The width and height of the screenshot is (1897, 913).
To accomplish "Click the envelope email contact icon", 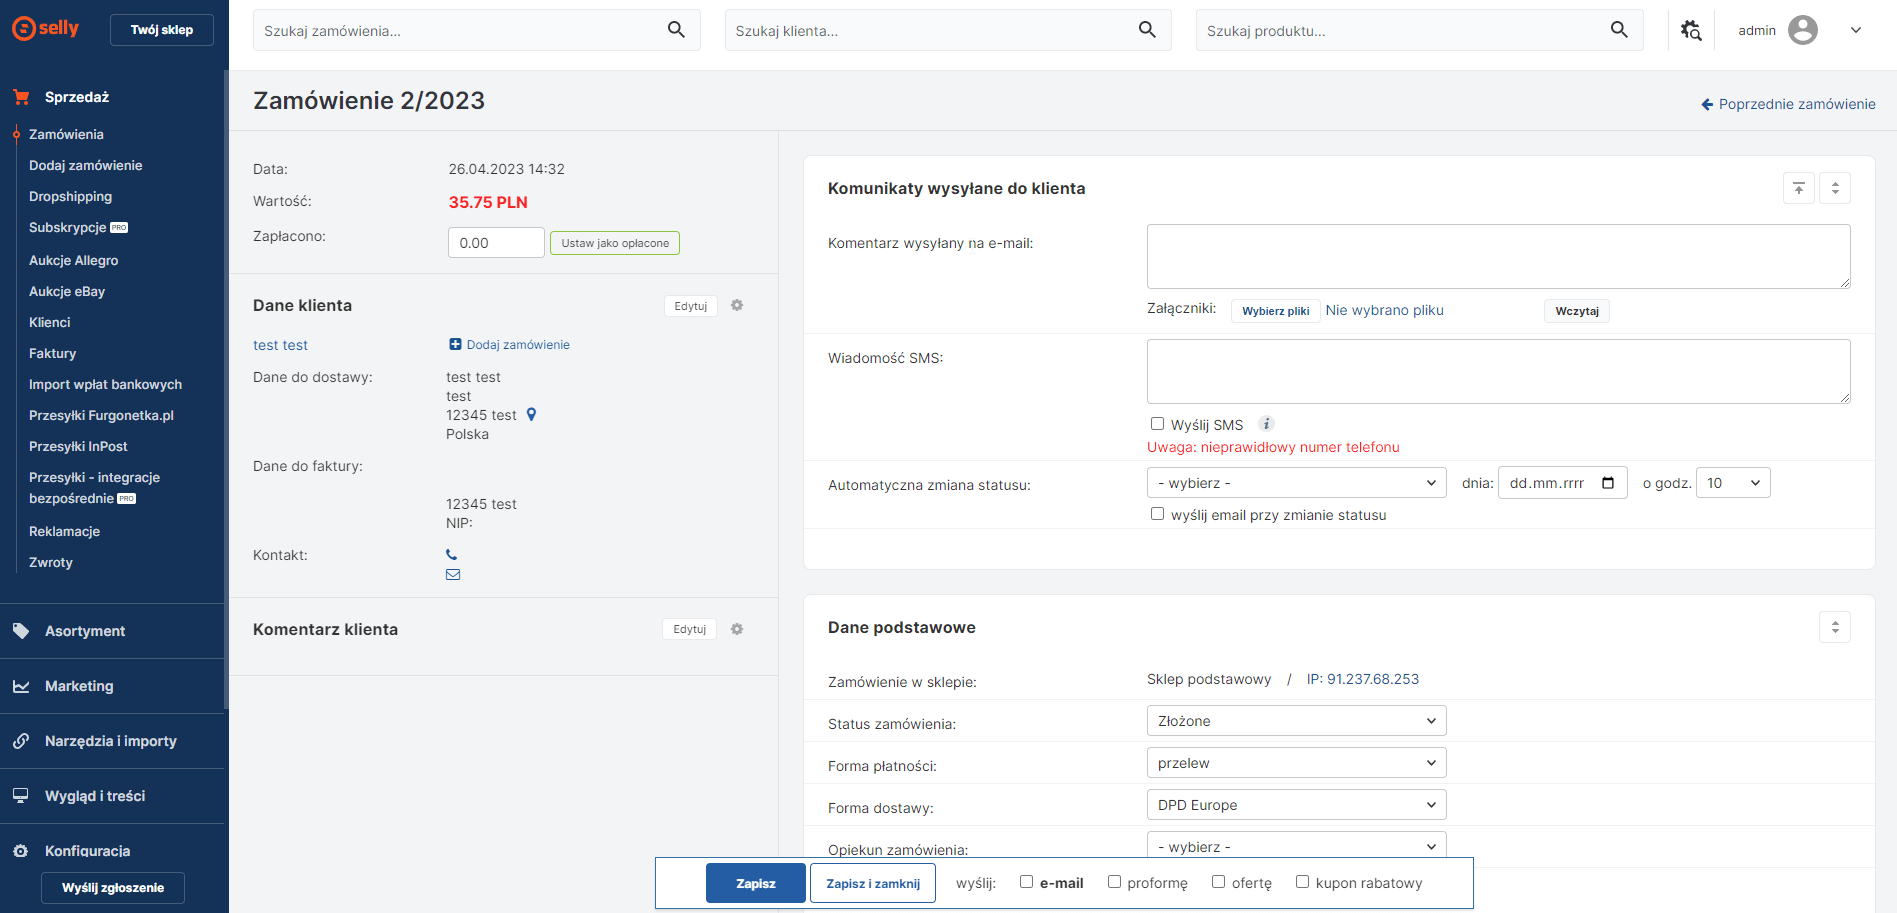I will point(453,575).
